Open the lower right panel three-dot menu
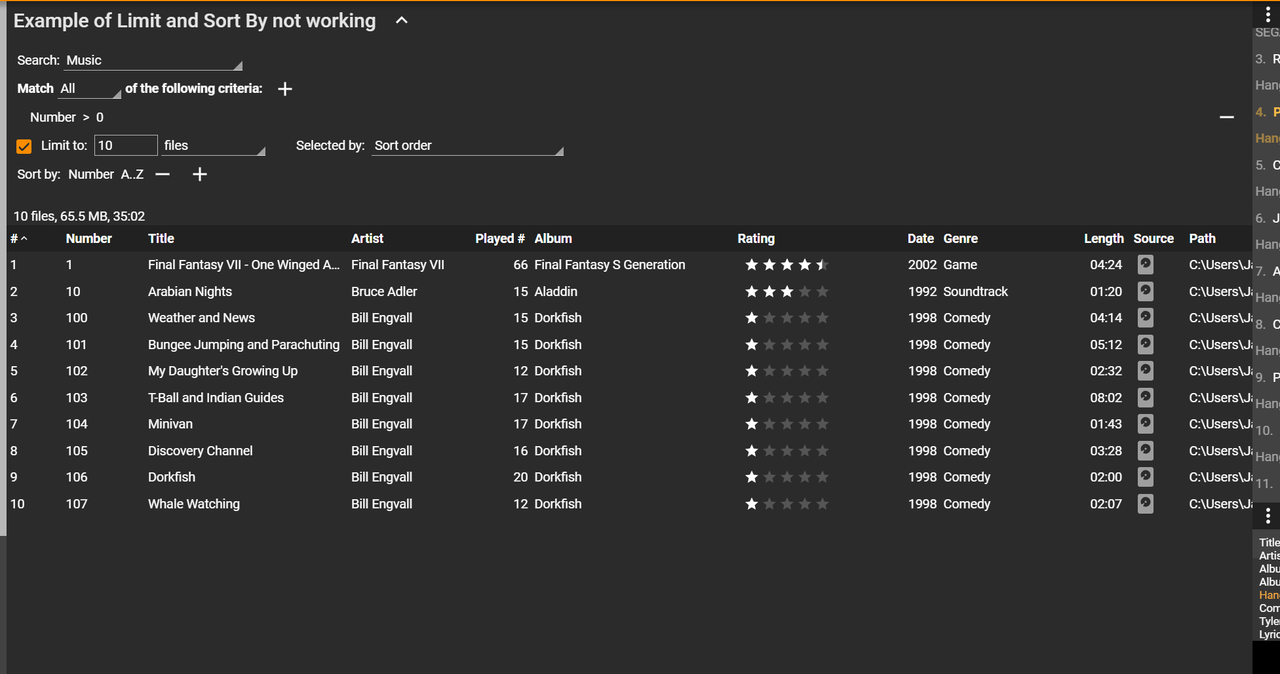The height and width of the screenshot is (674, 1280). [1268, 516]
